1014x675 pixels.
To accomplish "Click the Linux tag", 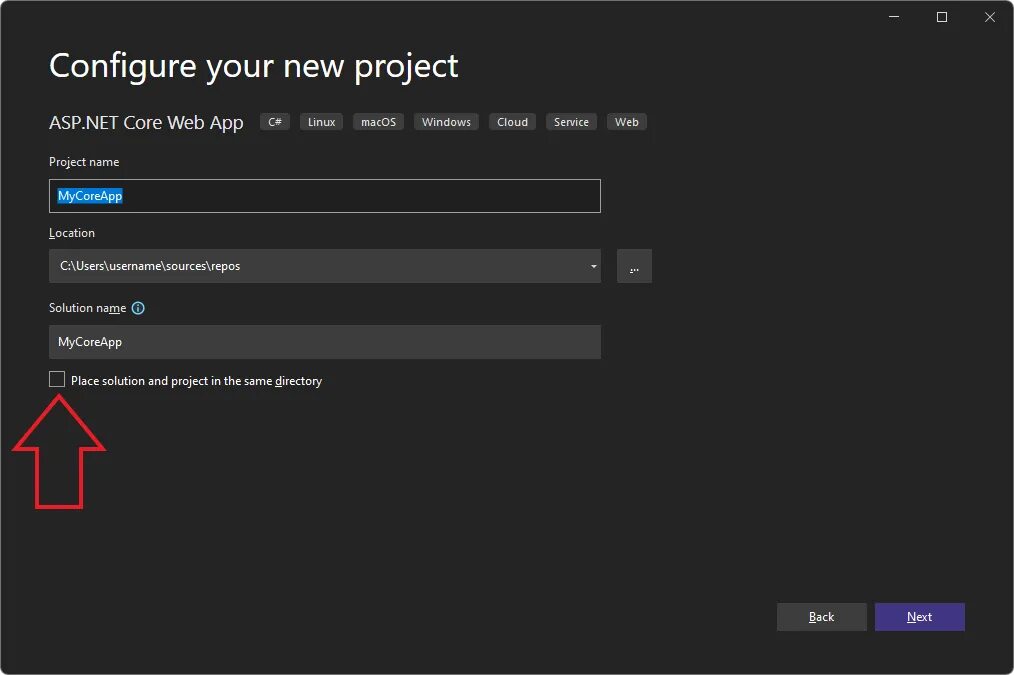I will (321, 122).
